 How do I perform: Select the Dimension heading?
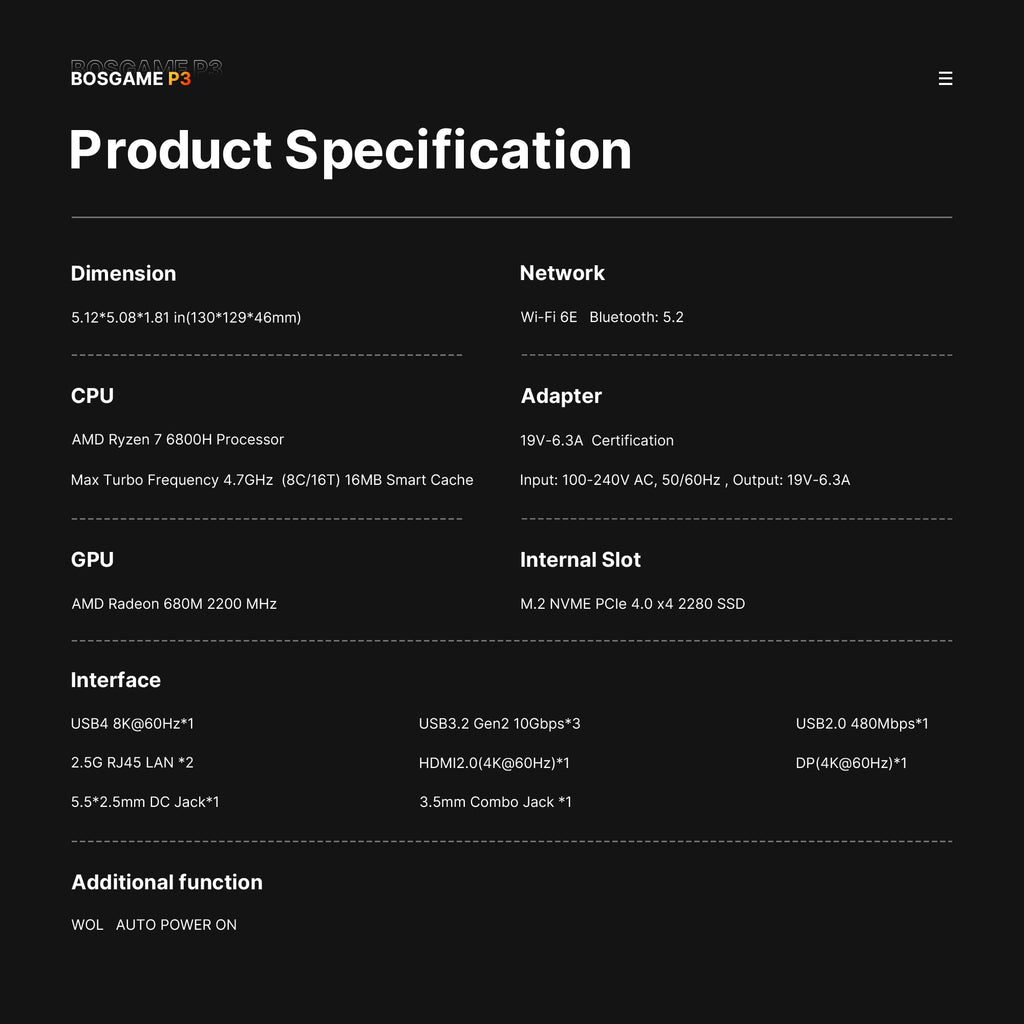tap(123, 273)
